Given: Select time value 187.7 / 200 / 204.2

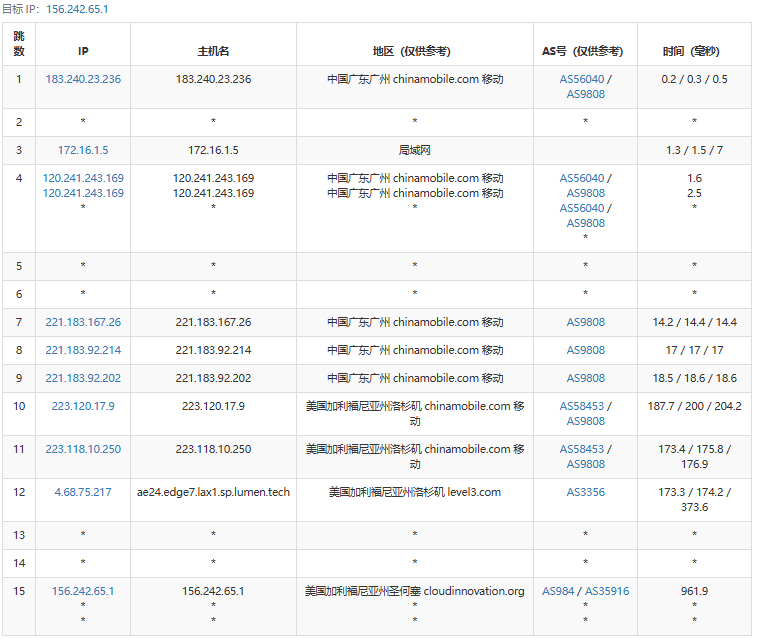Looking at the screenshot, I should click(x=694, y=406).
